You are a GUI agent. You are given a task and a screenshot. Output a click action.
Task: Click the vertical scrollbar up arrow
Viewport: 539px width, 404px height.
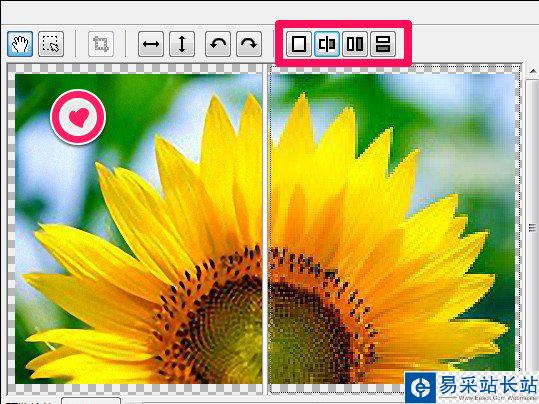point(533,72)
